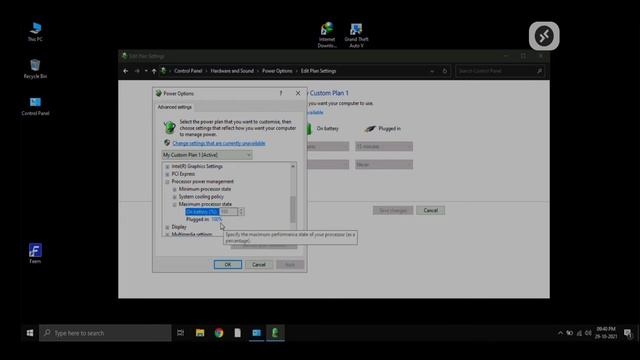Screen dimensions: 640x360
Task: Open the notification center
Action: point(628,333)
